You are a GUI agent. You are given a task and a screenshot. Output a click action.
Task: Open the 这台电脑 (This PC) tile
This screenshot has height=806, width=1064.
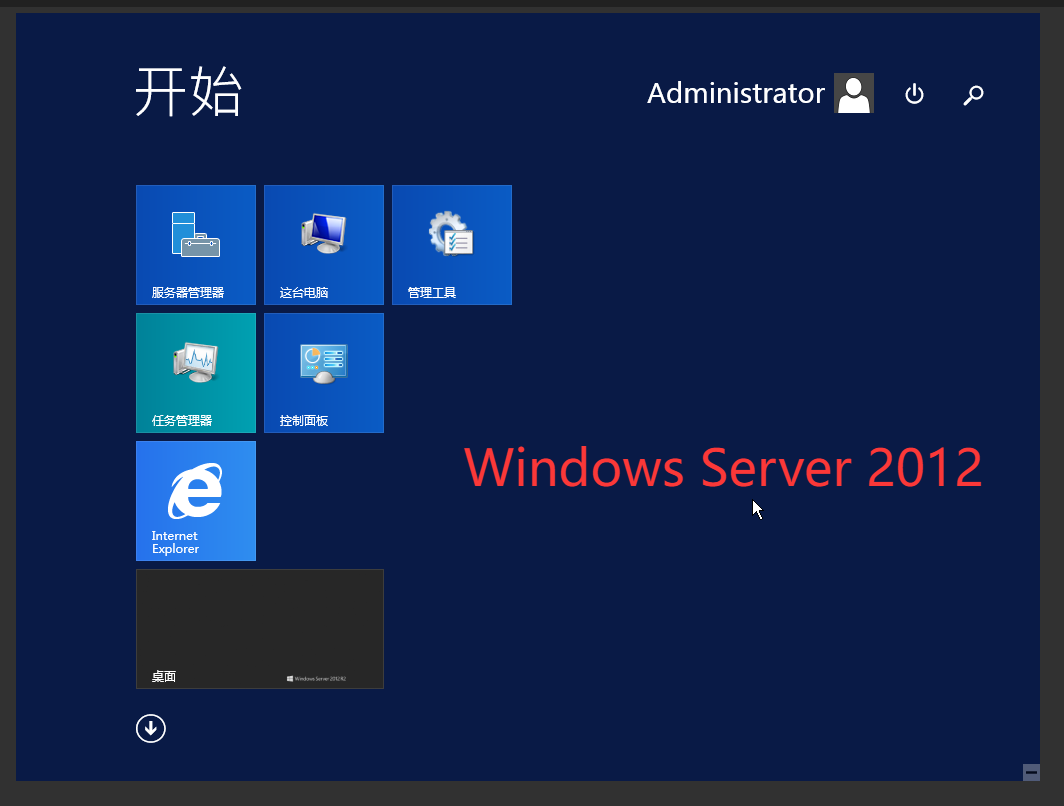click(324, 245)
